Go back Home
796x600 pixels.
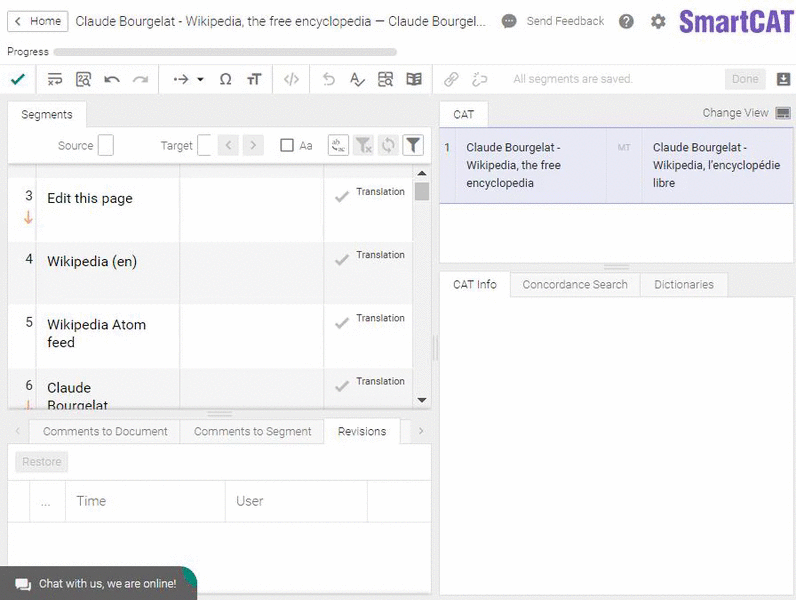(38, 21)
